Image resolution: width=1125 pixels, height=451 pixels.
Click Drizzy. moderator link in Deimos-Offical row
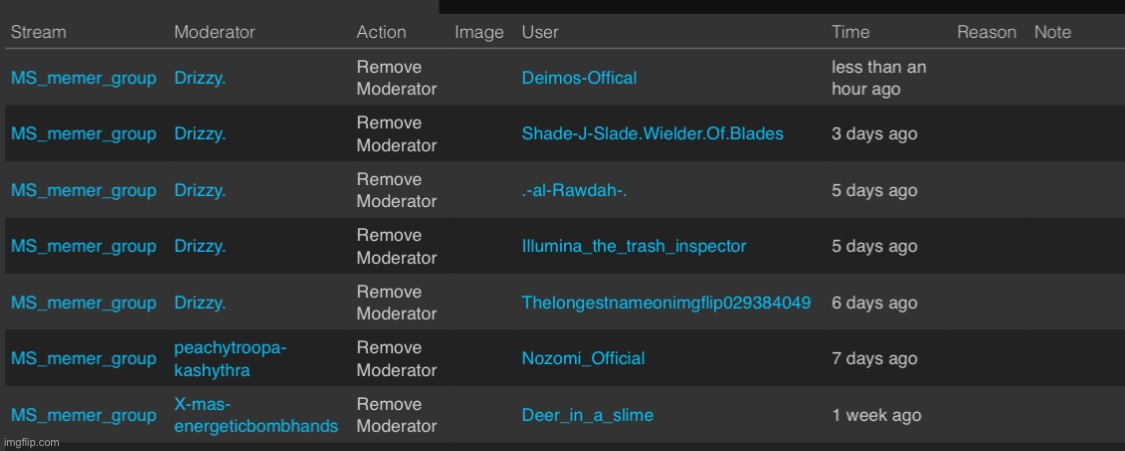pos(199,78)
